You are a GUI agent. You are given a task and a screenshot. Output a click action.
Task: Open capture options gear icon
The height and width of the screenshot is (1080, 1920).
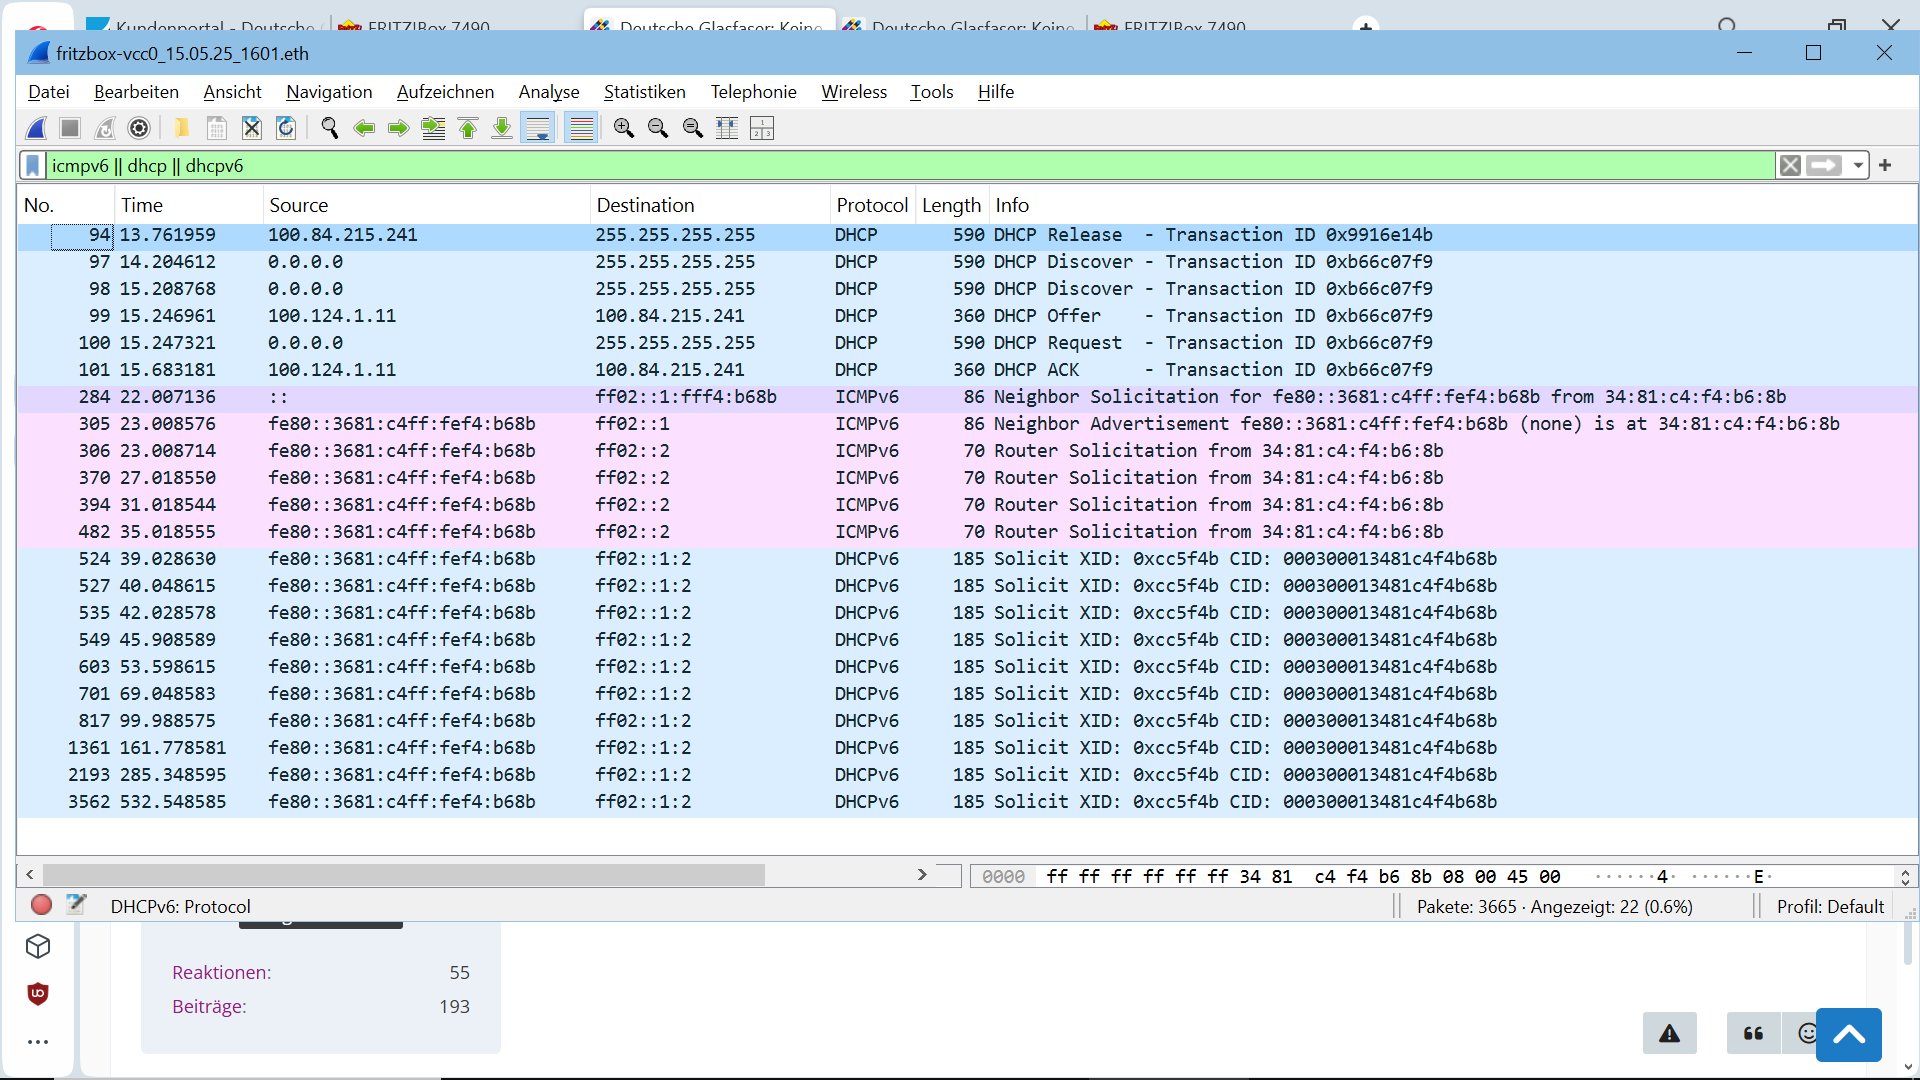coord(139,128)
